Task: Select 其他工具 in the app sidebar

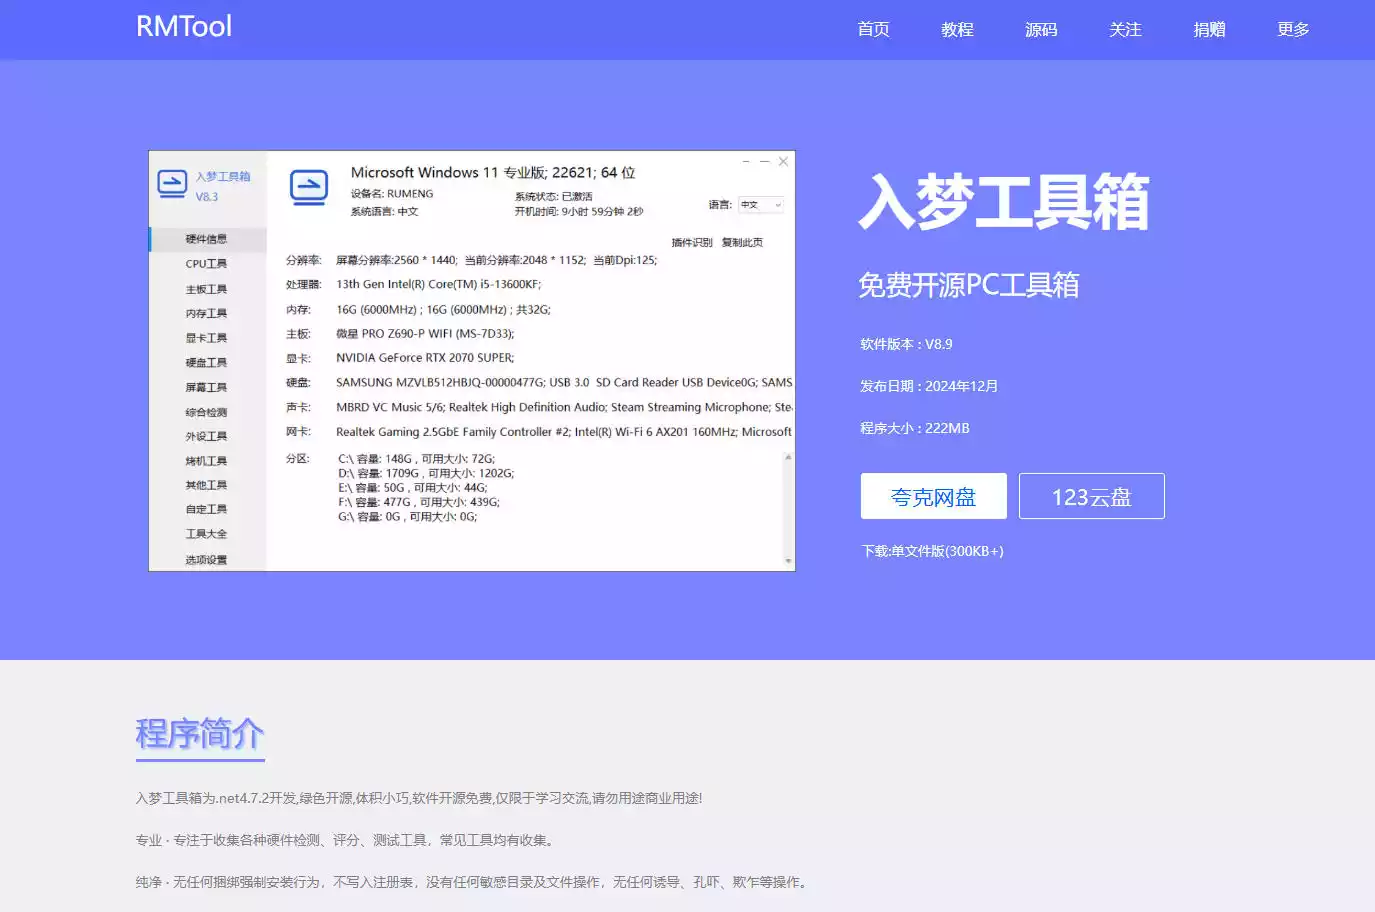Action: 206,485
